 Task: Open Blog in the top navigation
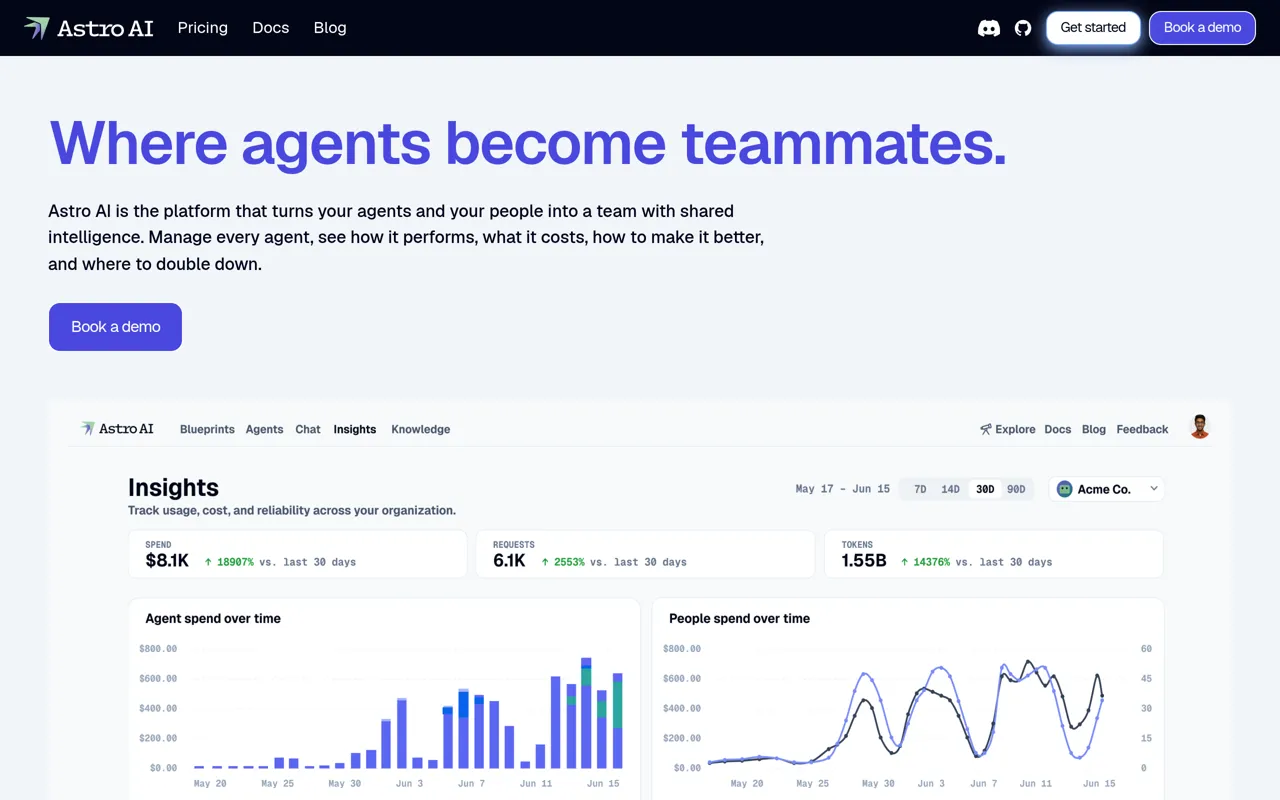click(330, 28)
